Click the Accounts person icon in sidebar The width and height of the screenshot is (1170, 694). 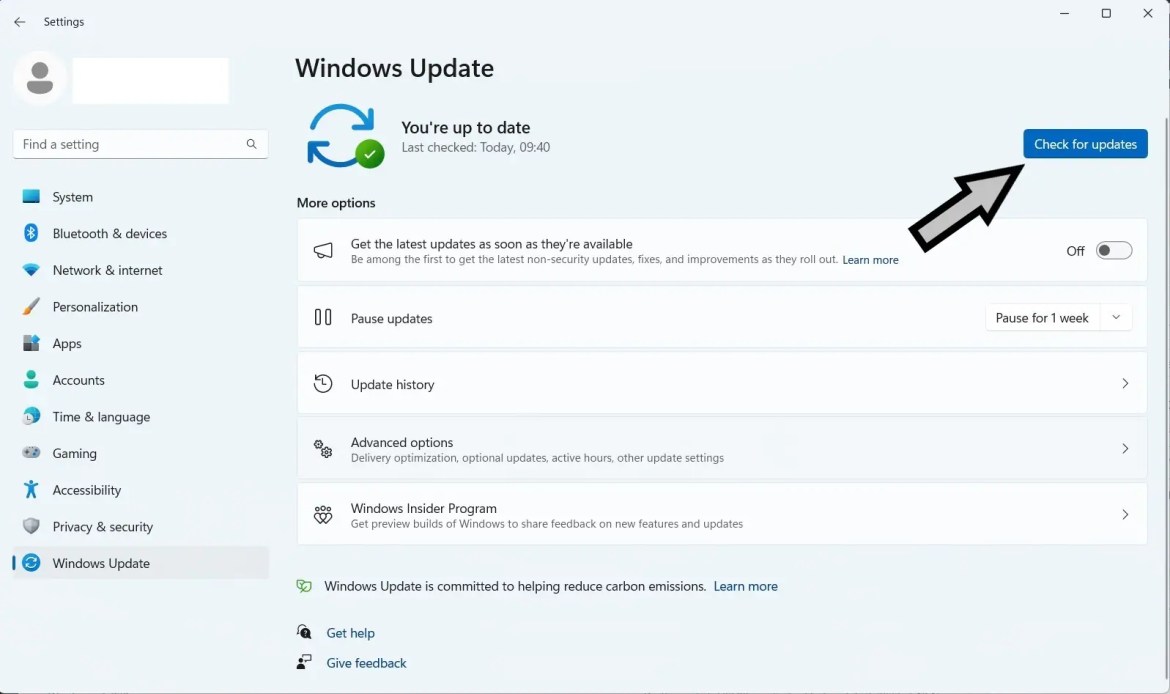(31, 379)
